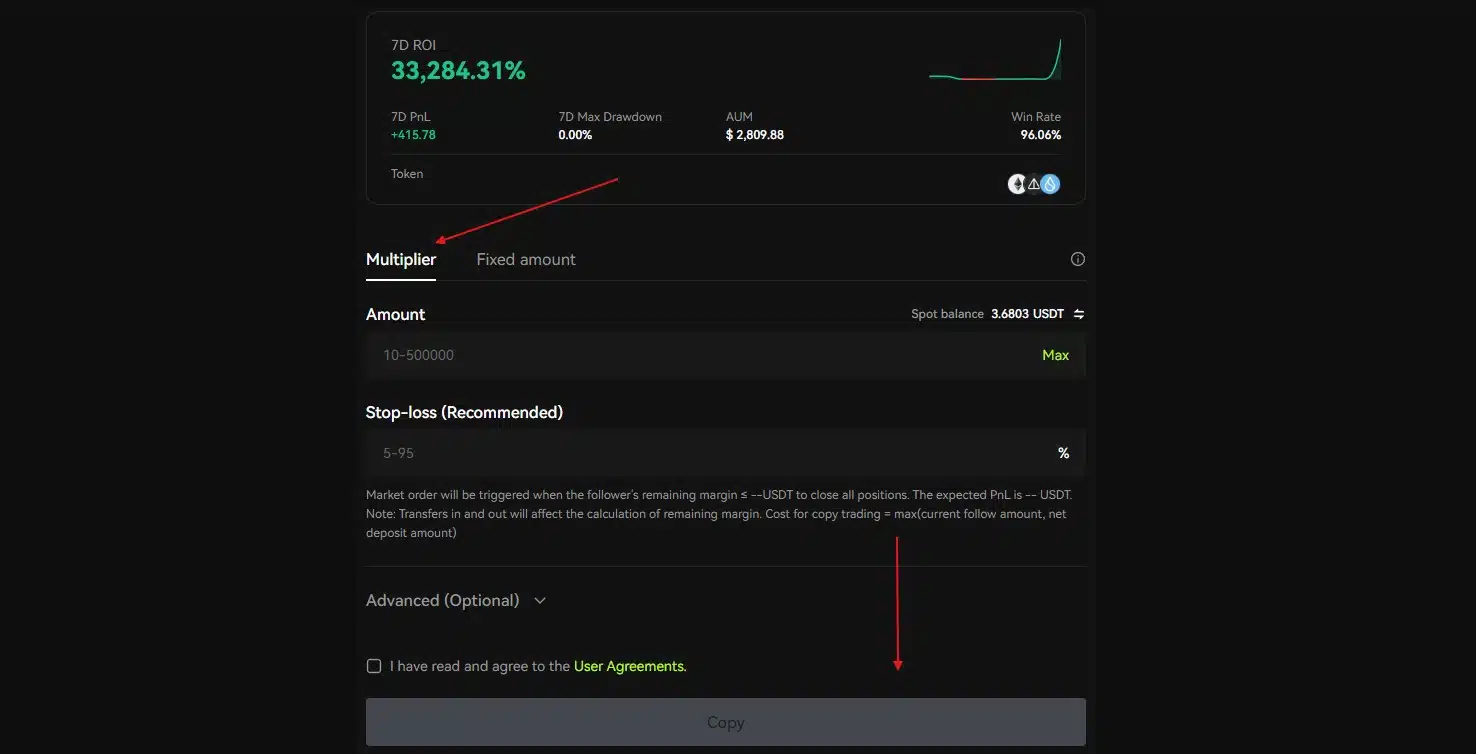The image size is (1476, 754).
Task: Click the transfer icon next to Spot balance
Action: click(1078, 313)
